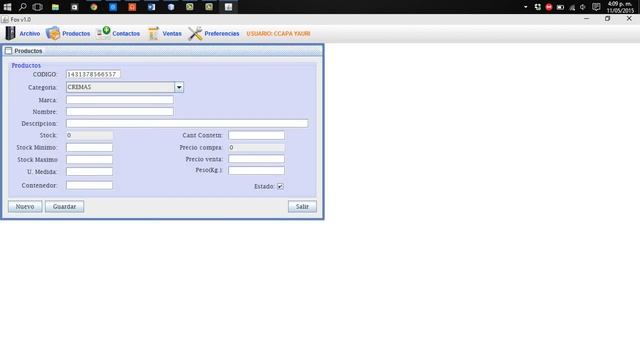Select the active Java app taskbar icon
The width and height of the screenshot is (640, 360).
pos(229,7)
